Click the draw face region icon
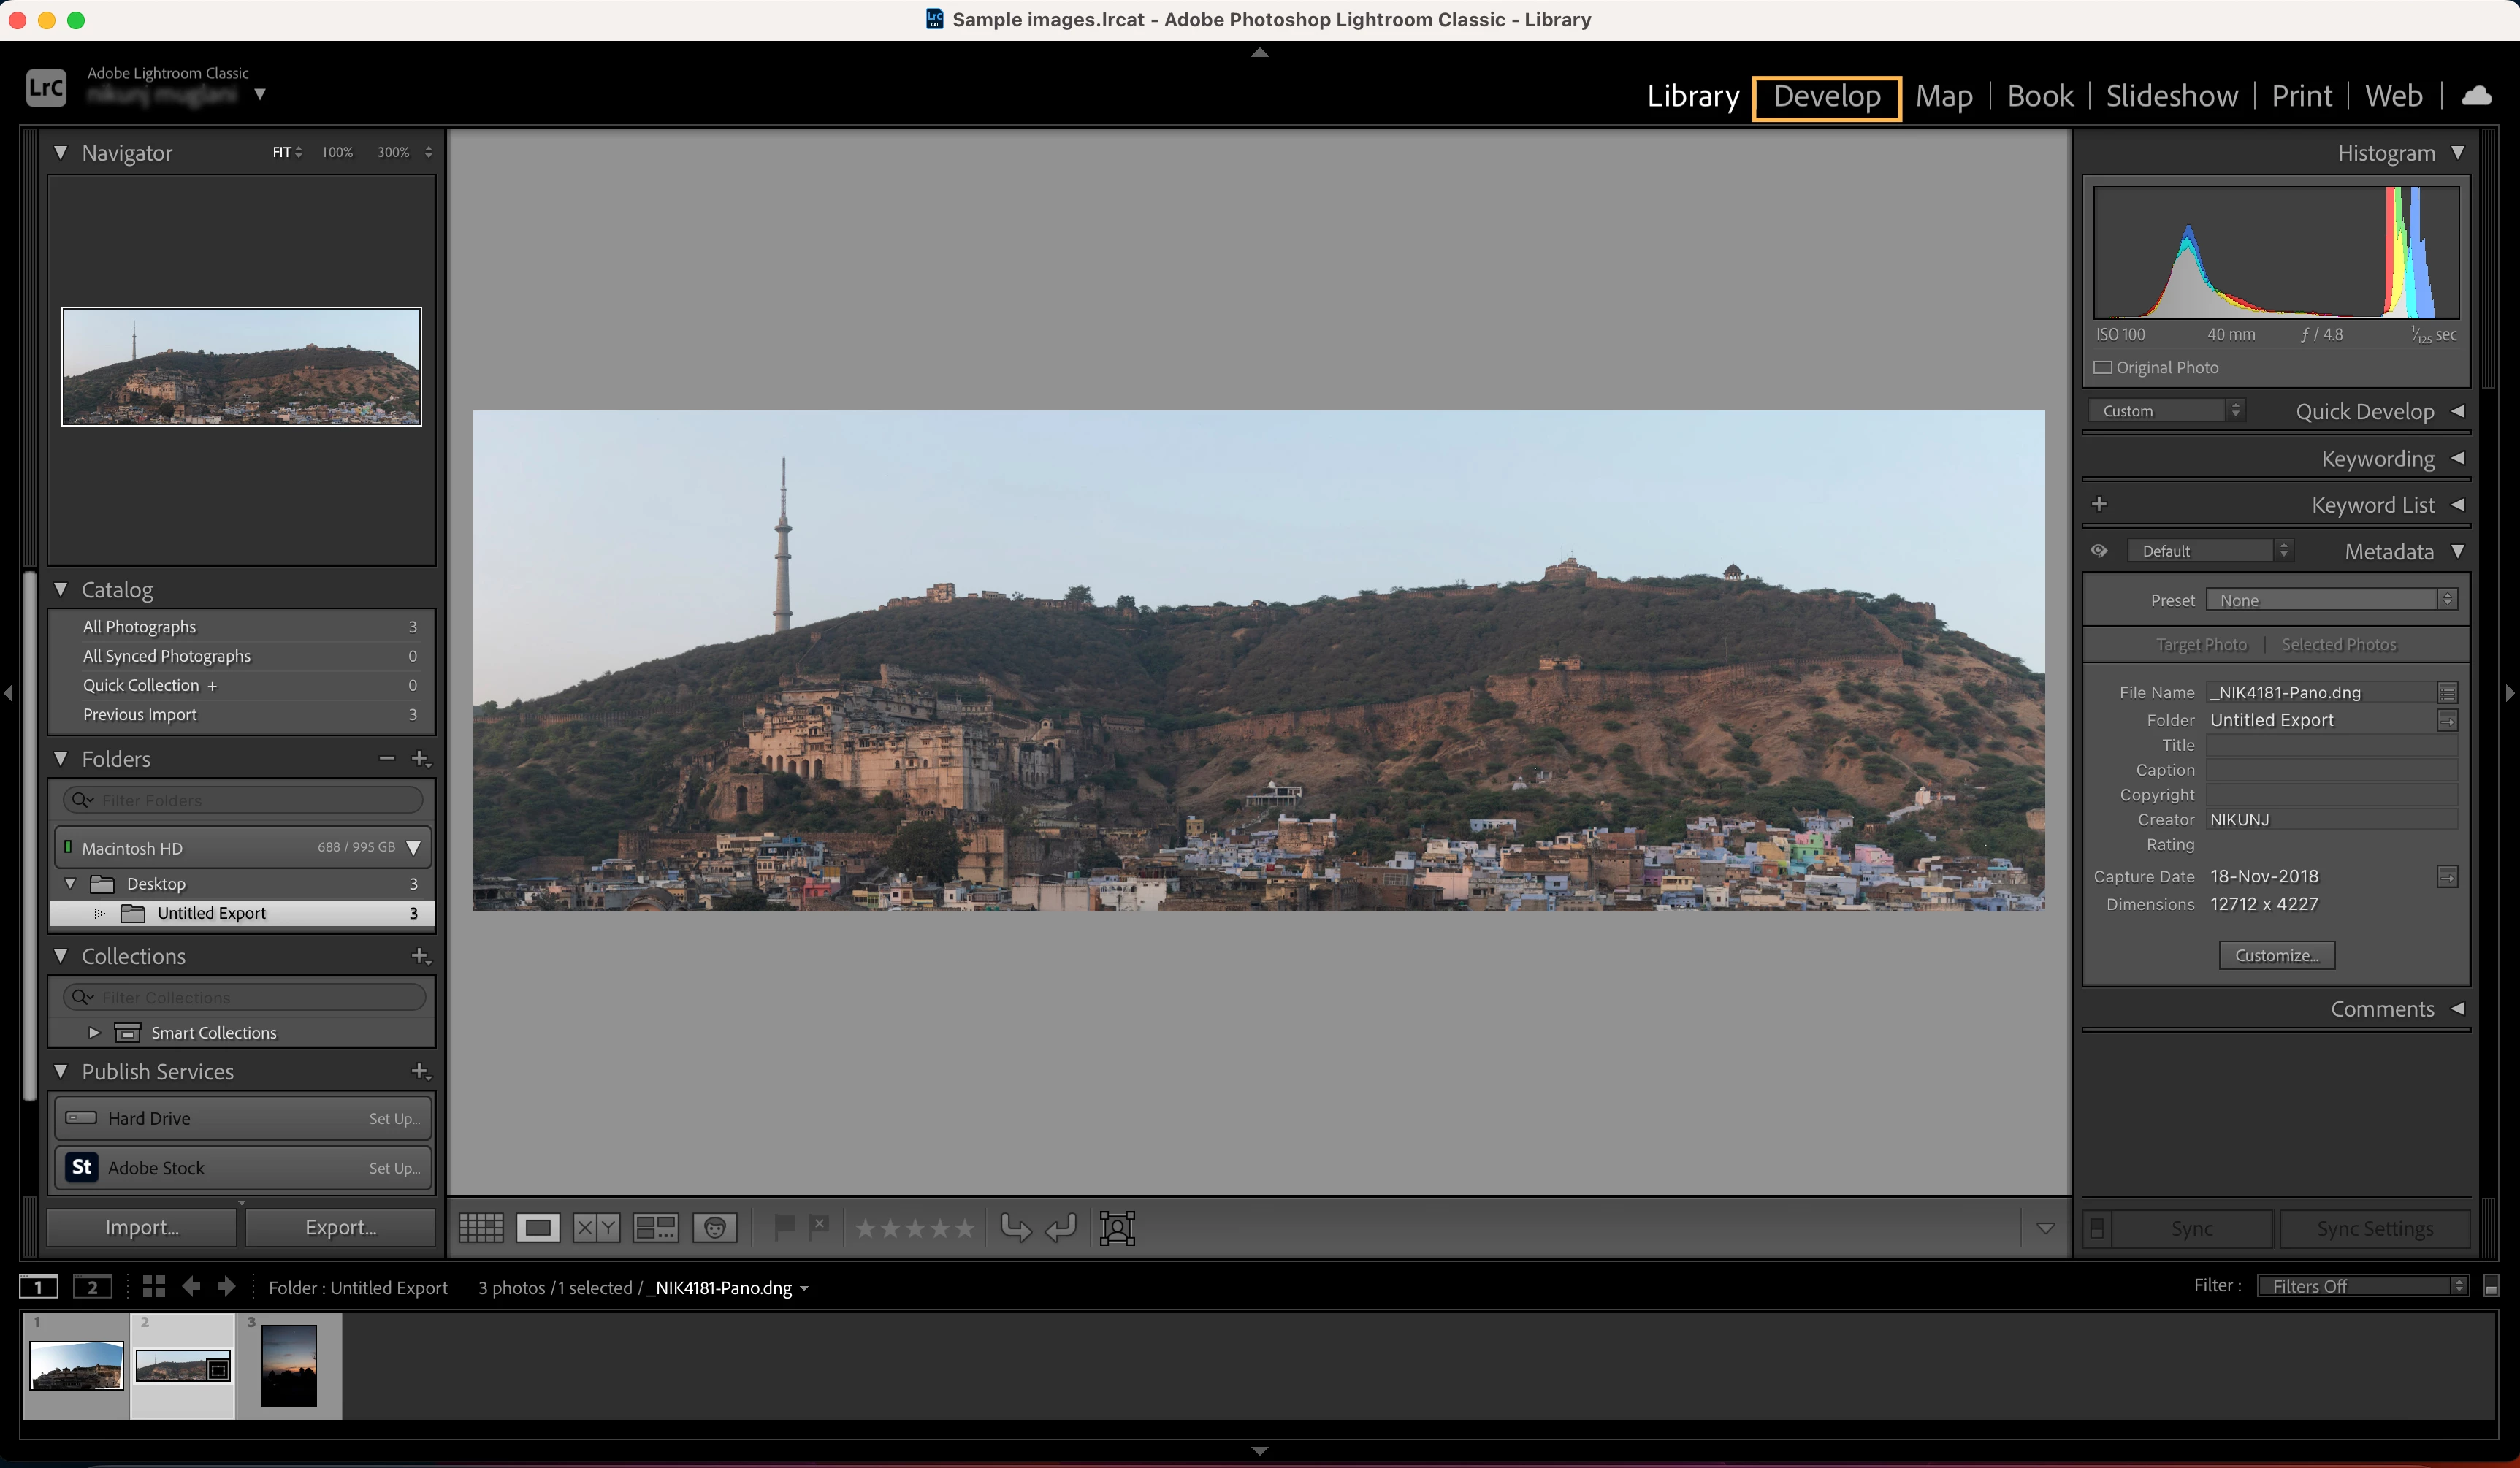2520x1468 pixels. coord(1117,1228)
